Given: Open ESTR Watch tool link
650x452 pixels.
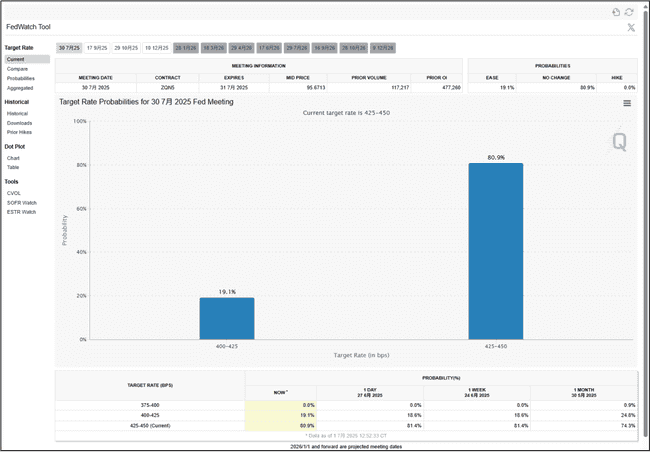Looking at the screenshot, I should pos(21,212).
